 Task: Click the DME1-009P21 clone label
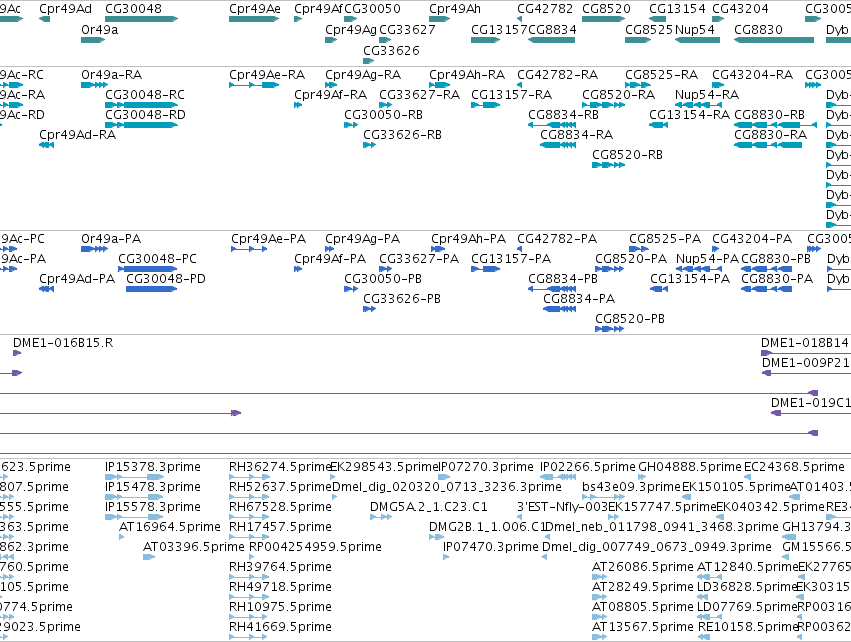(805, 363)
